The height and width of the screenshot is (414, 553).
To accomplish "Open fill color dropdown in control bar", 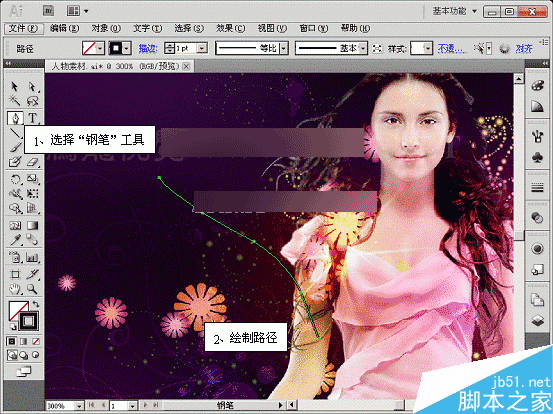I will pos(100,48).
